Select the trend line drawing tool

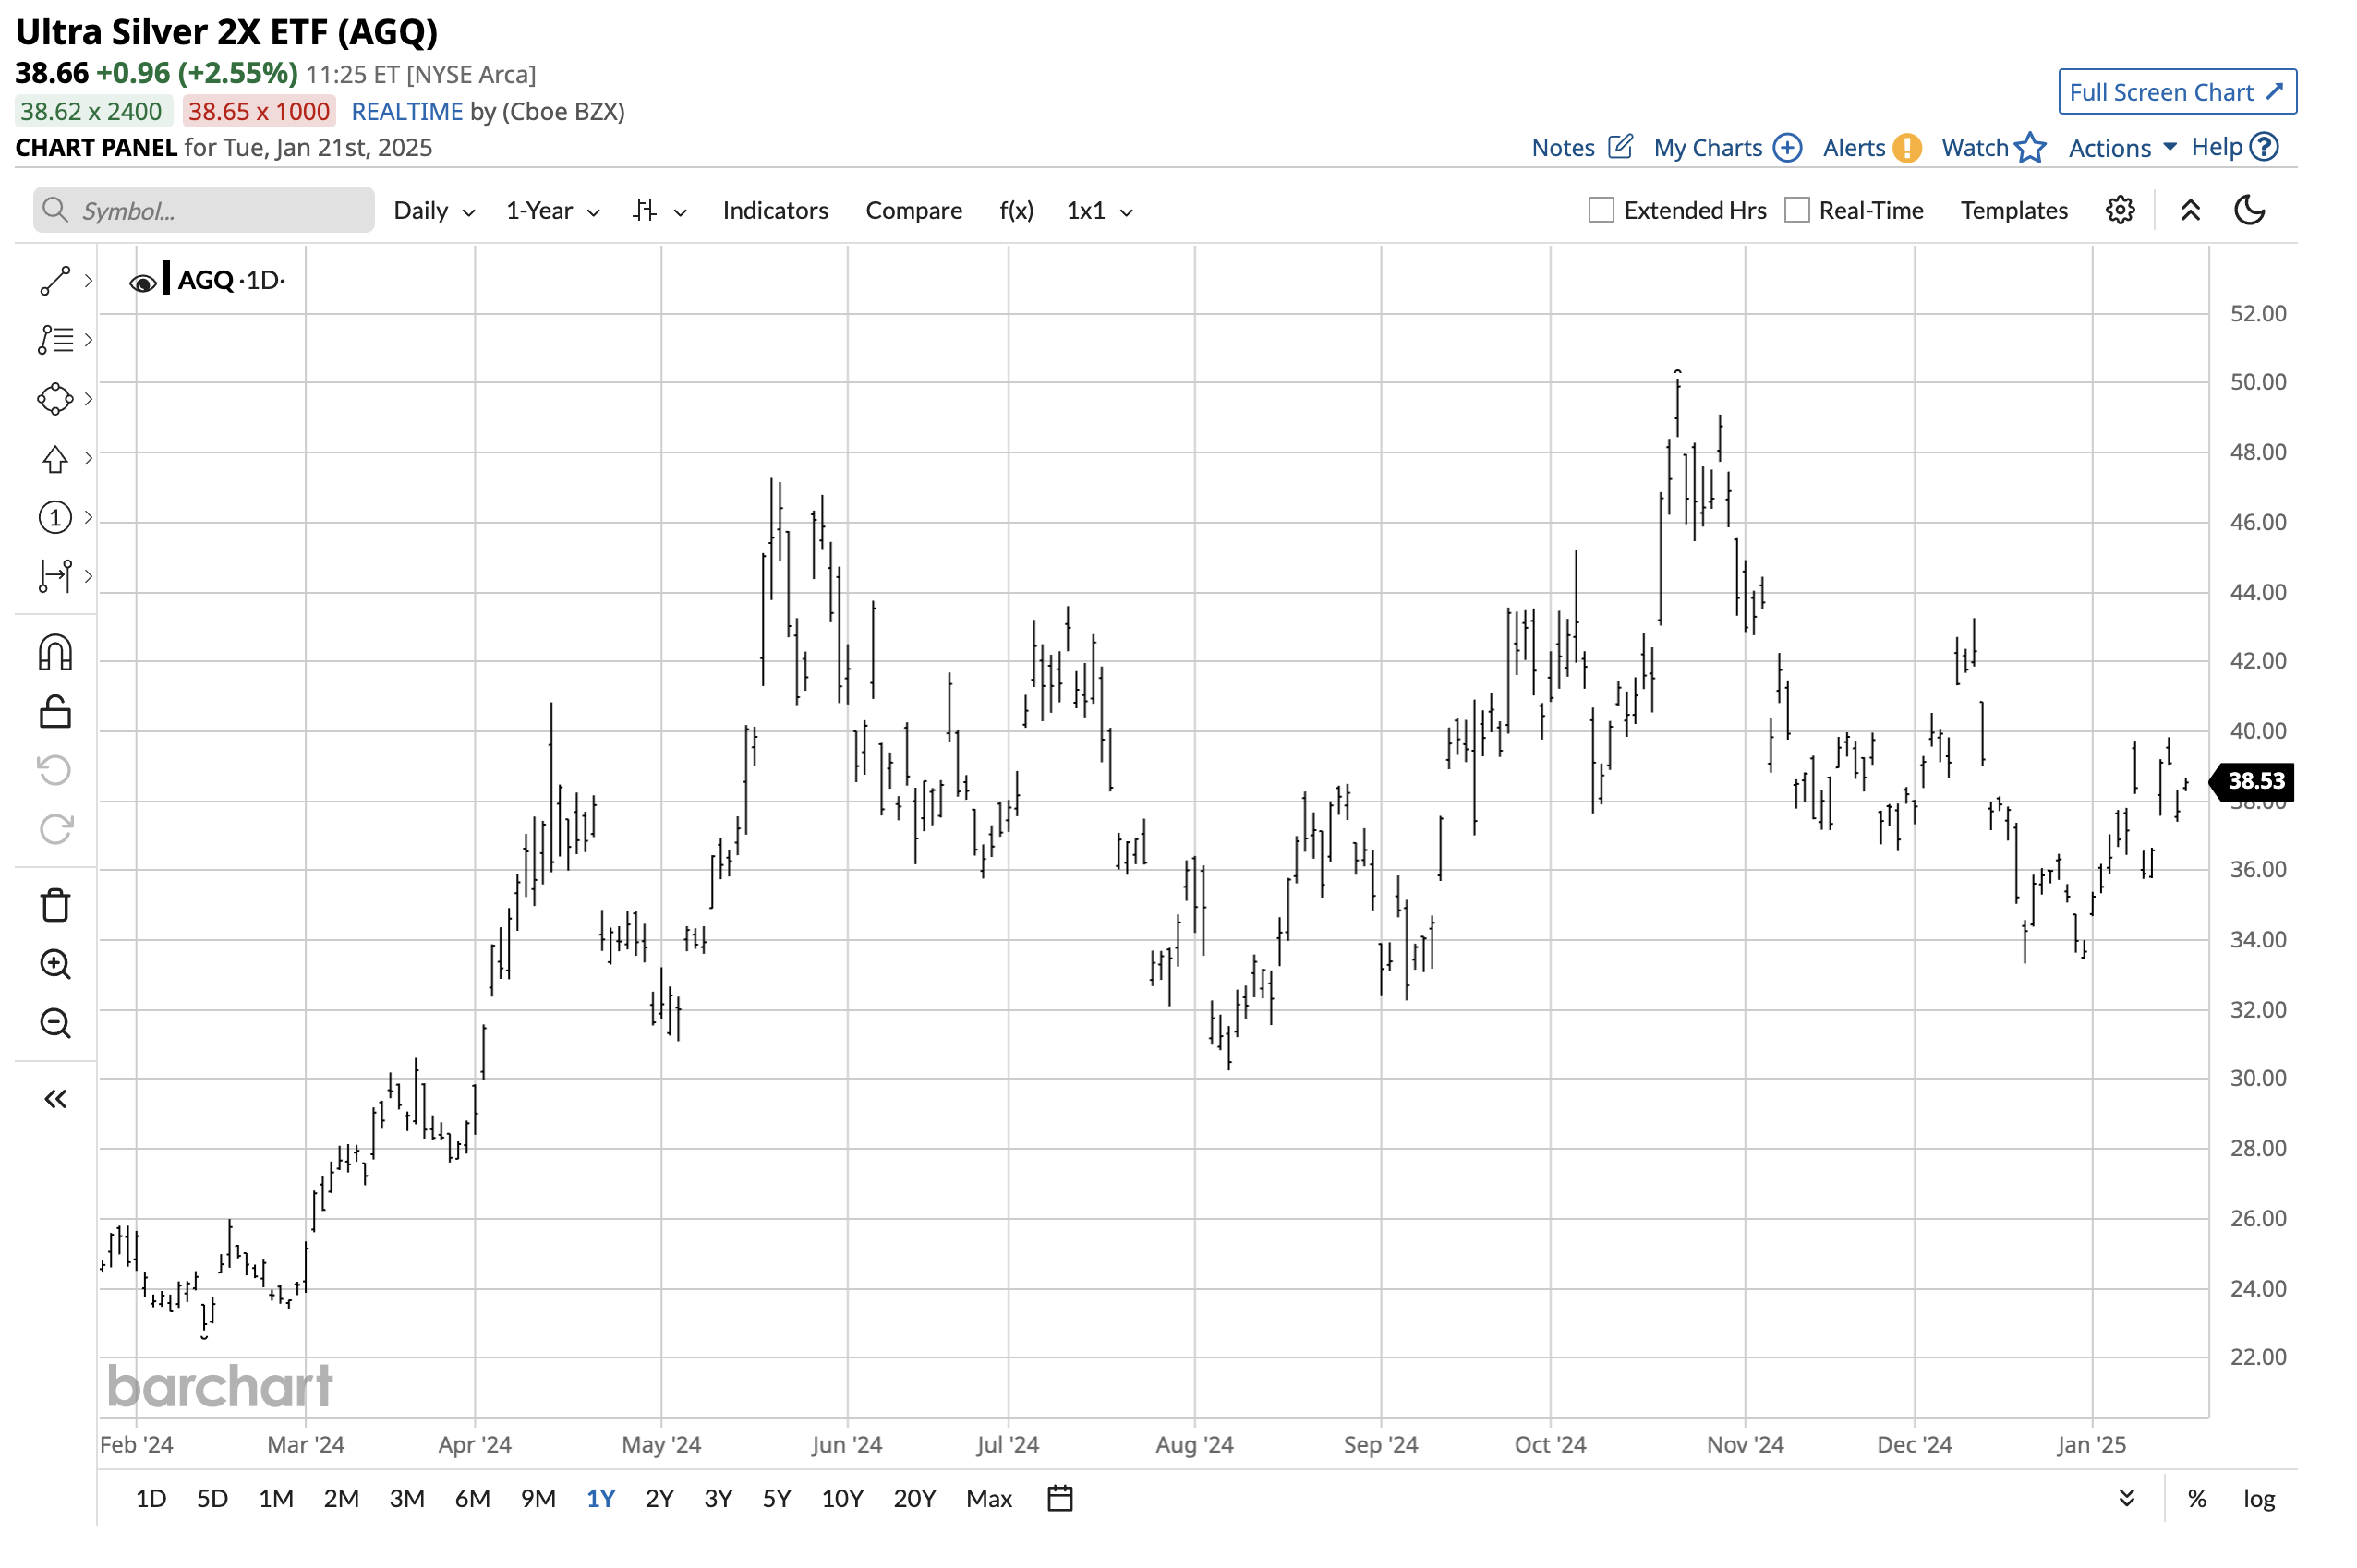(55, 281)
